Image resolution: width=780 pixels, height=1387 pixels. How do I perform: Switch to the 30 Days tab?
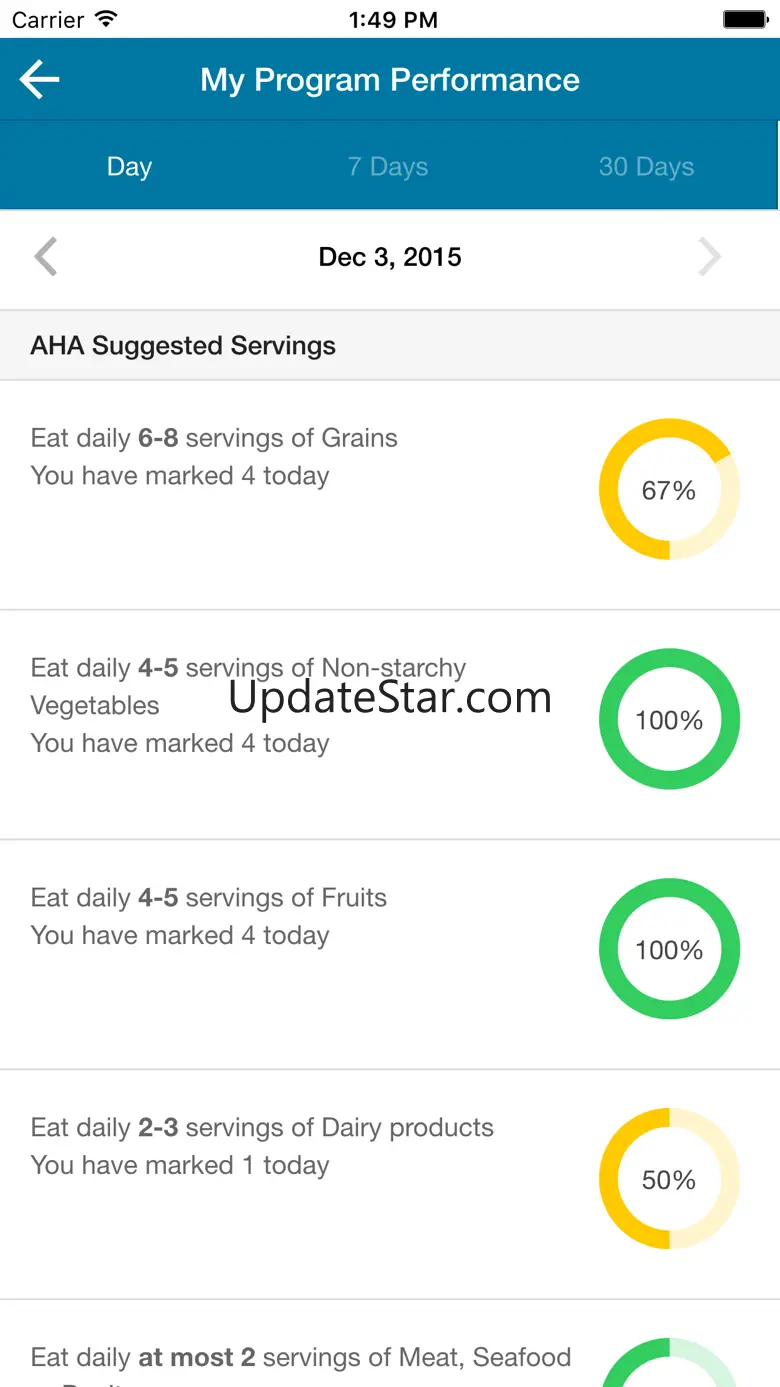[646, 166]
